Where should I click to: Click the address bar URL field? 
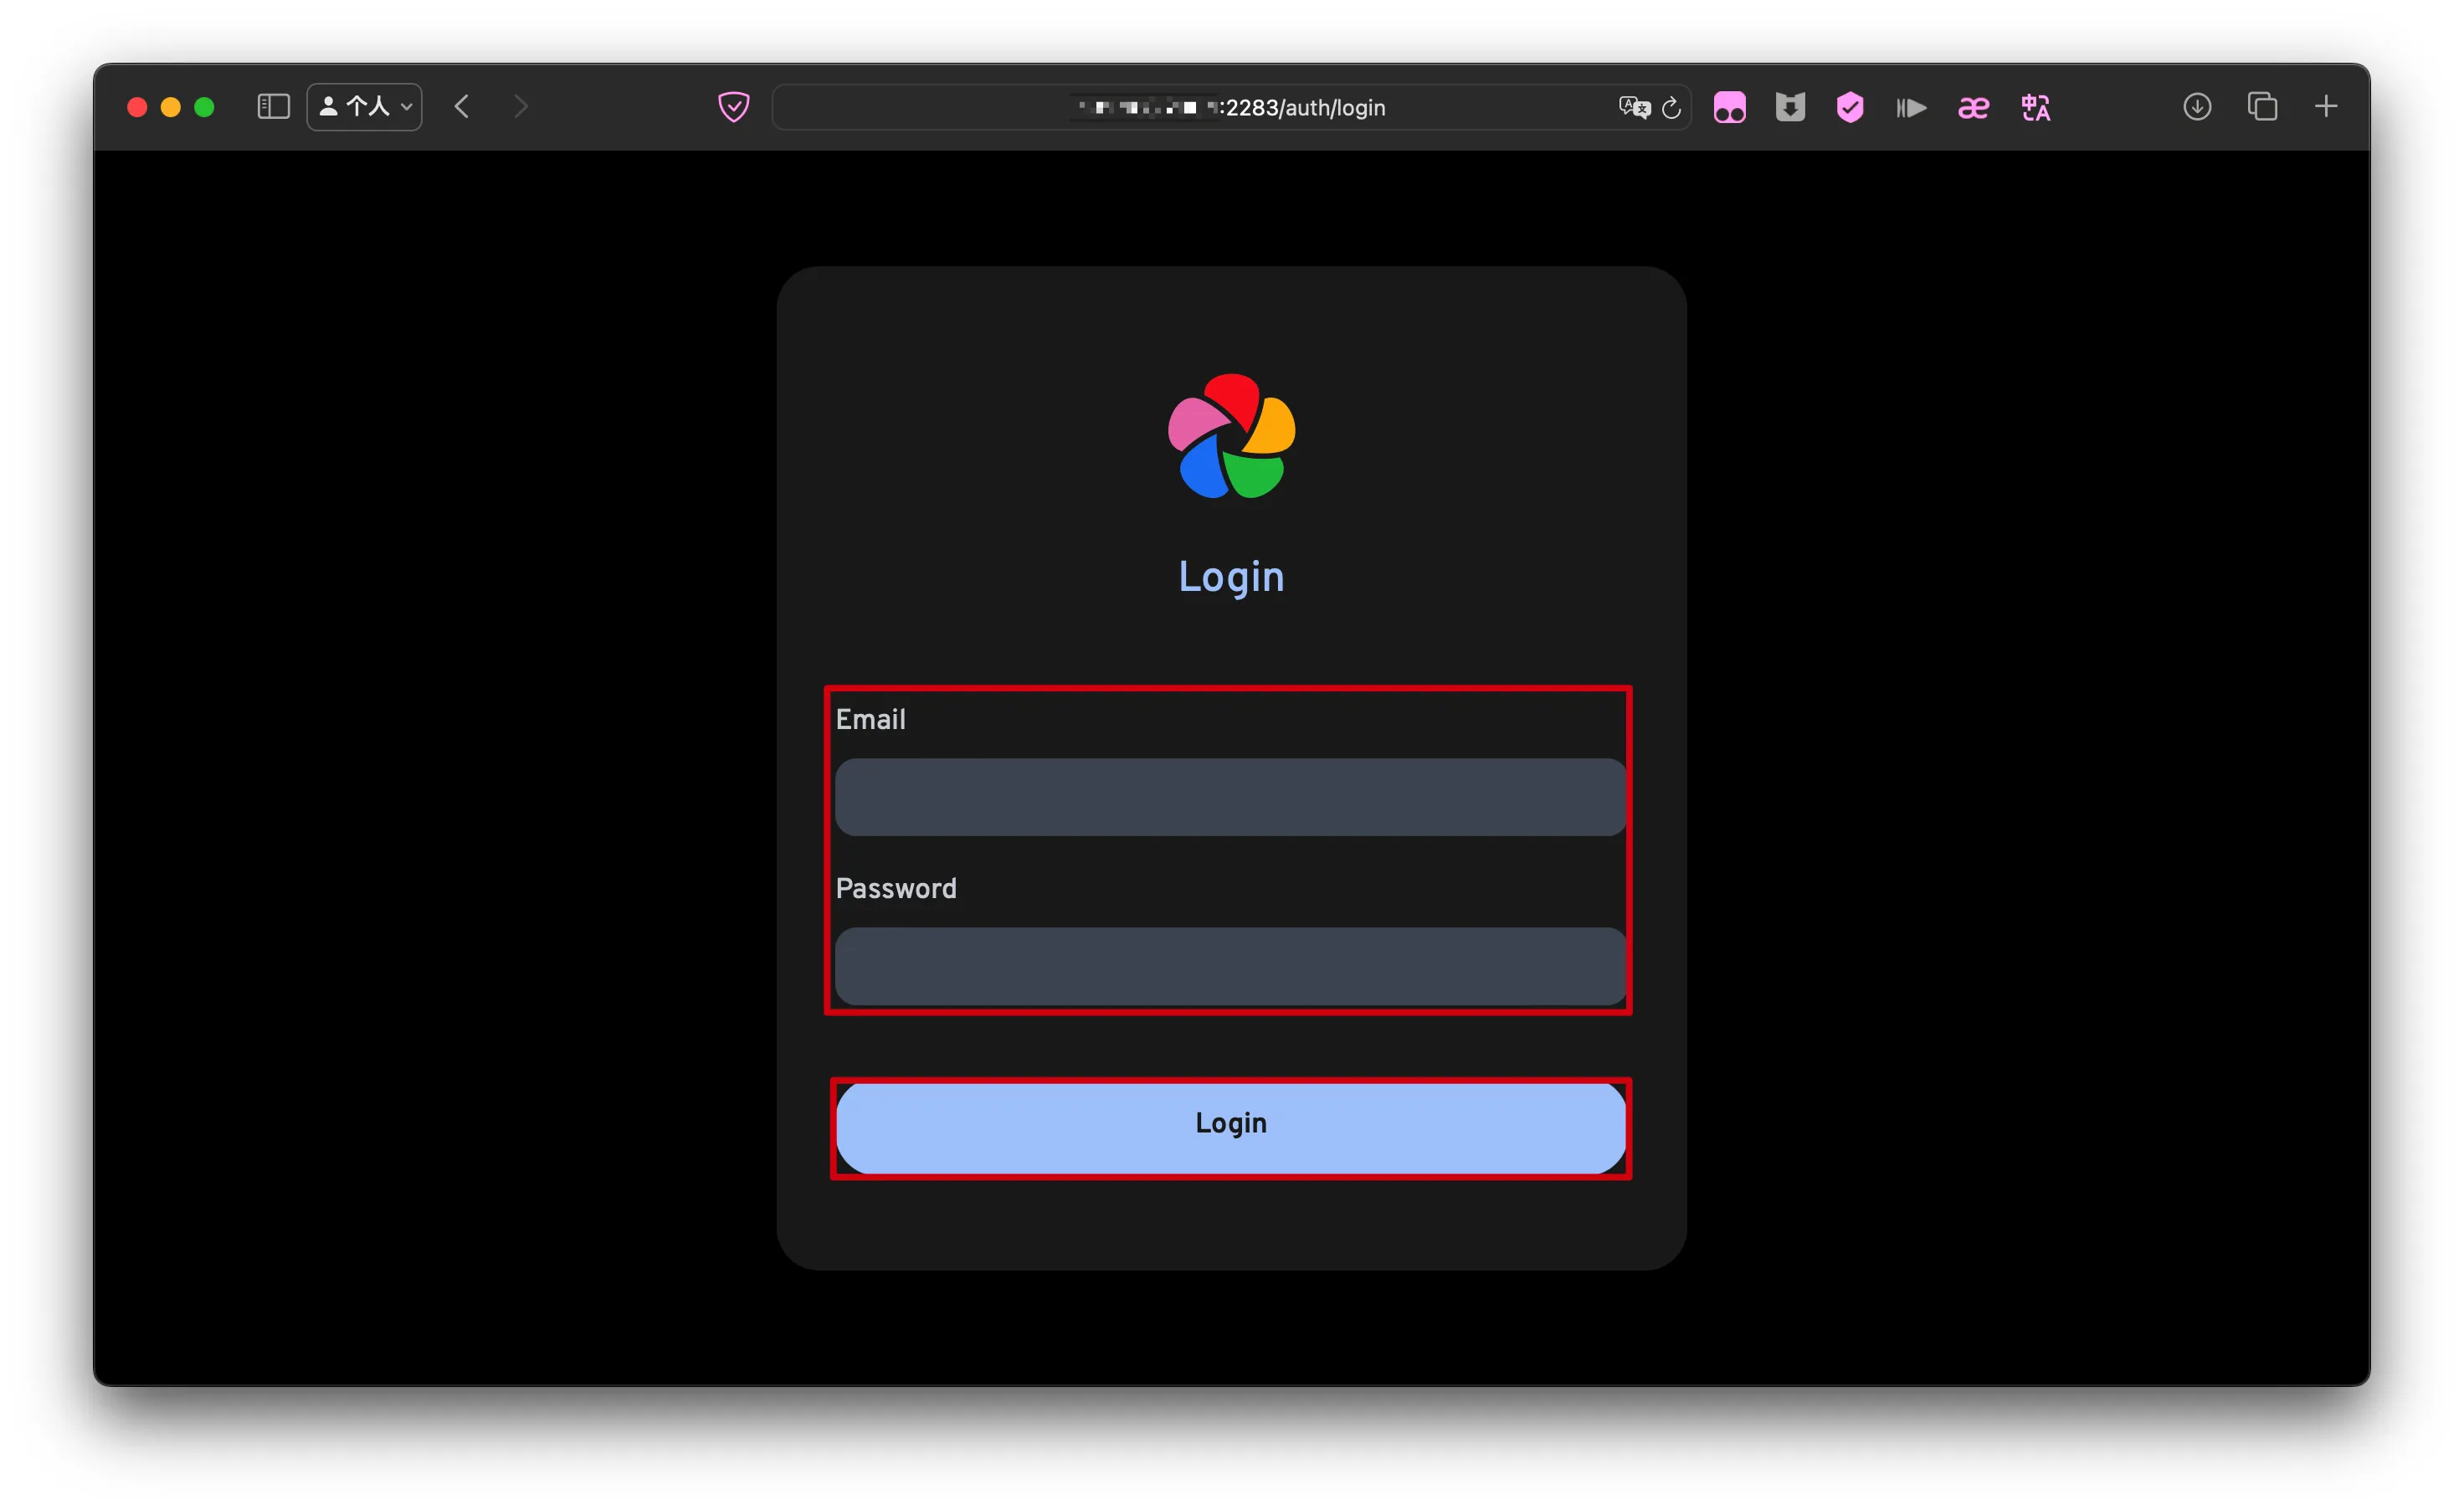(1231, 107)
